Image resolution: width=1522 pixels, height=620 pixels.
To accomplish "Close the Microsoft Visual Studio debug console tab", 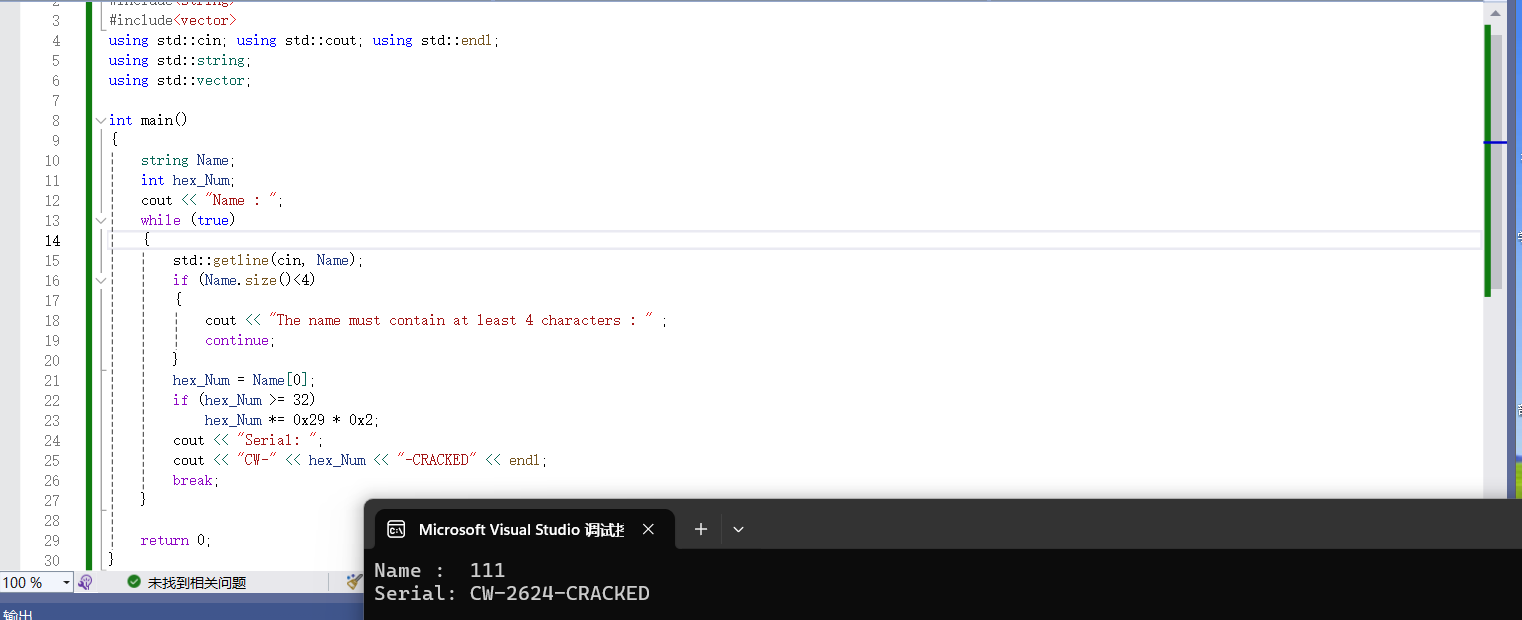I will coord(648,529).
